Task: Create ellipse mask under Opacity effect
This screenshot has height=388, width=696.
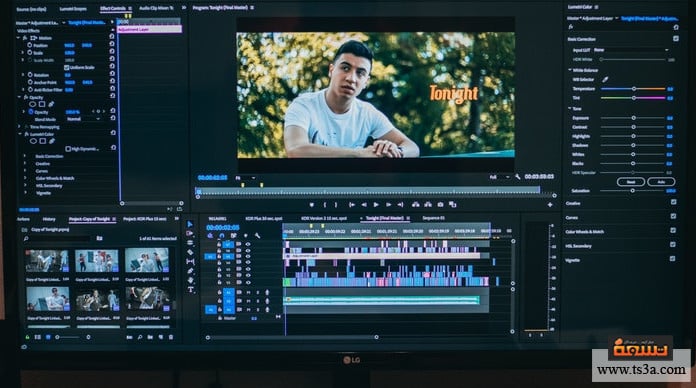Action: [x=32, y=104]
